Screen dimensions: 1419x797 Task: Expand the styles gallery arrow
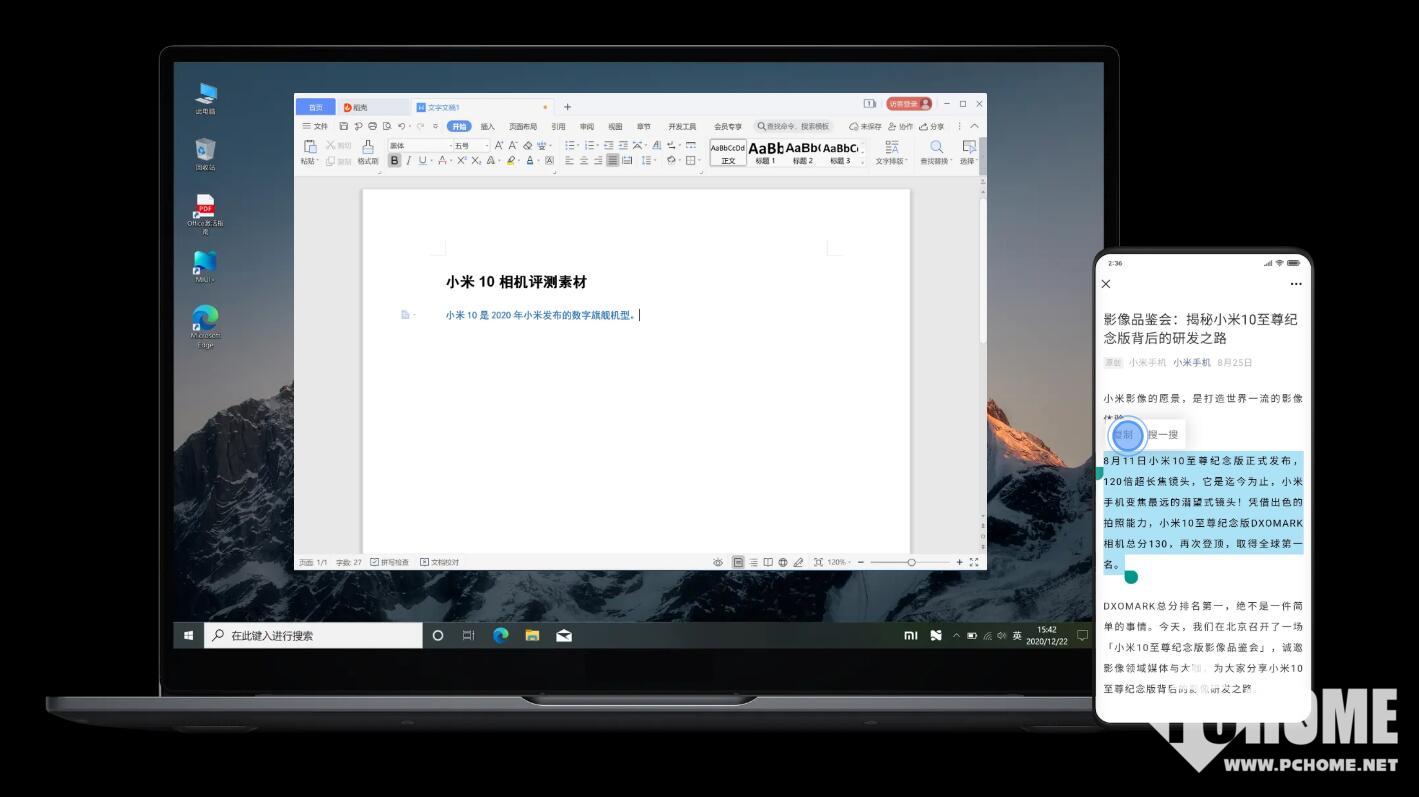[x=863, y=161]
